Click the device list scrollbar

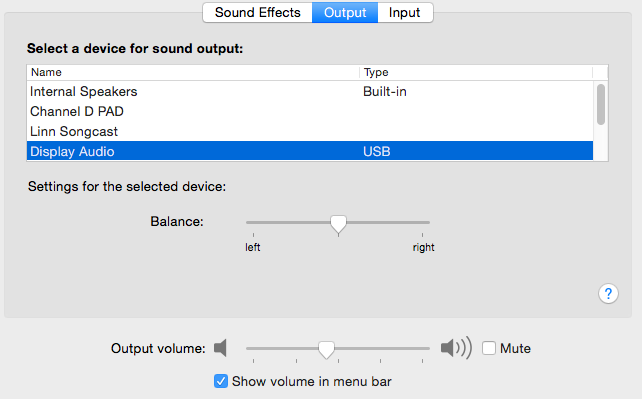tap(601, 104)
